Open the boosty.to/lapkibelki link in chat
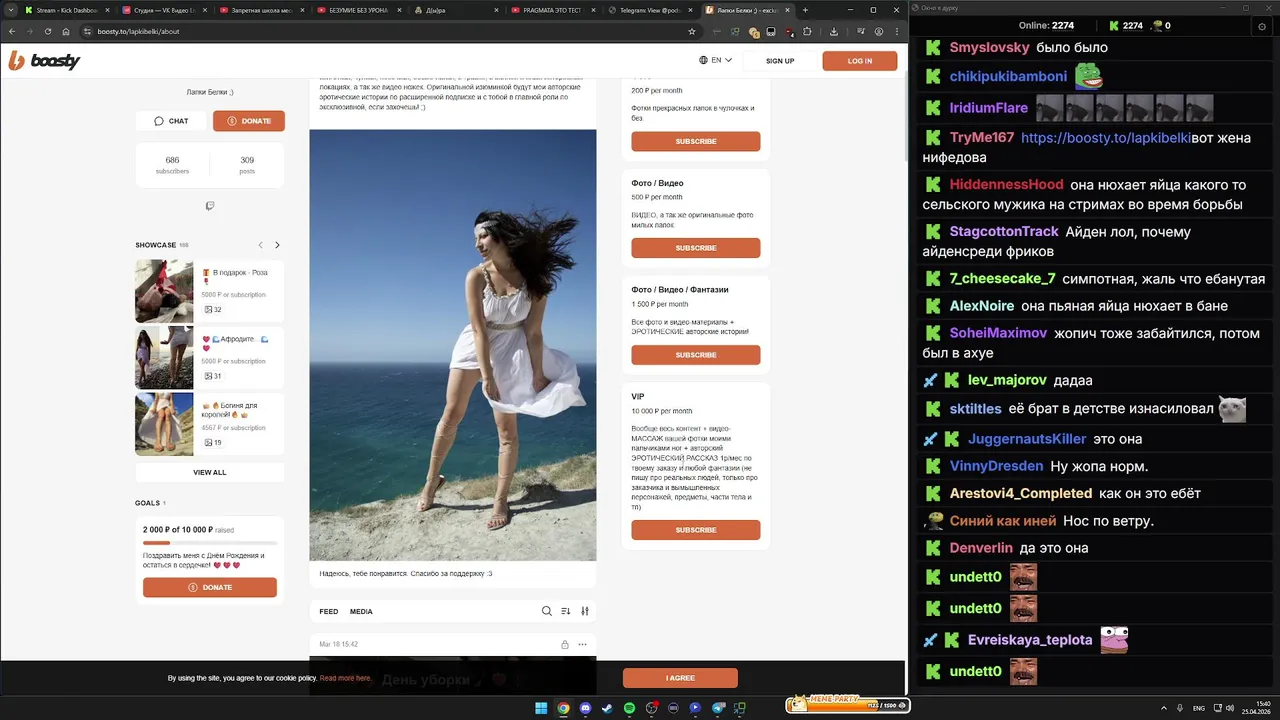The height and width of the screenshot is (720, 1280). pos(1105,138)
